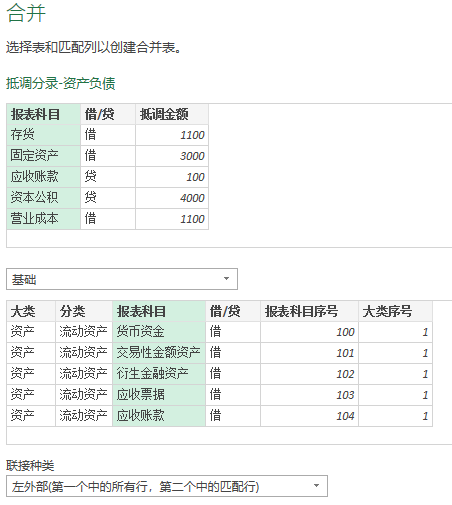
Task: Open the 基础 table selection dropdown
Action: click(122, 279)
